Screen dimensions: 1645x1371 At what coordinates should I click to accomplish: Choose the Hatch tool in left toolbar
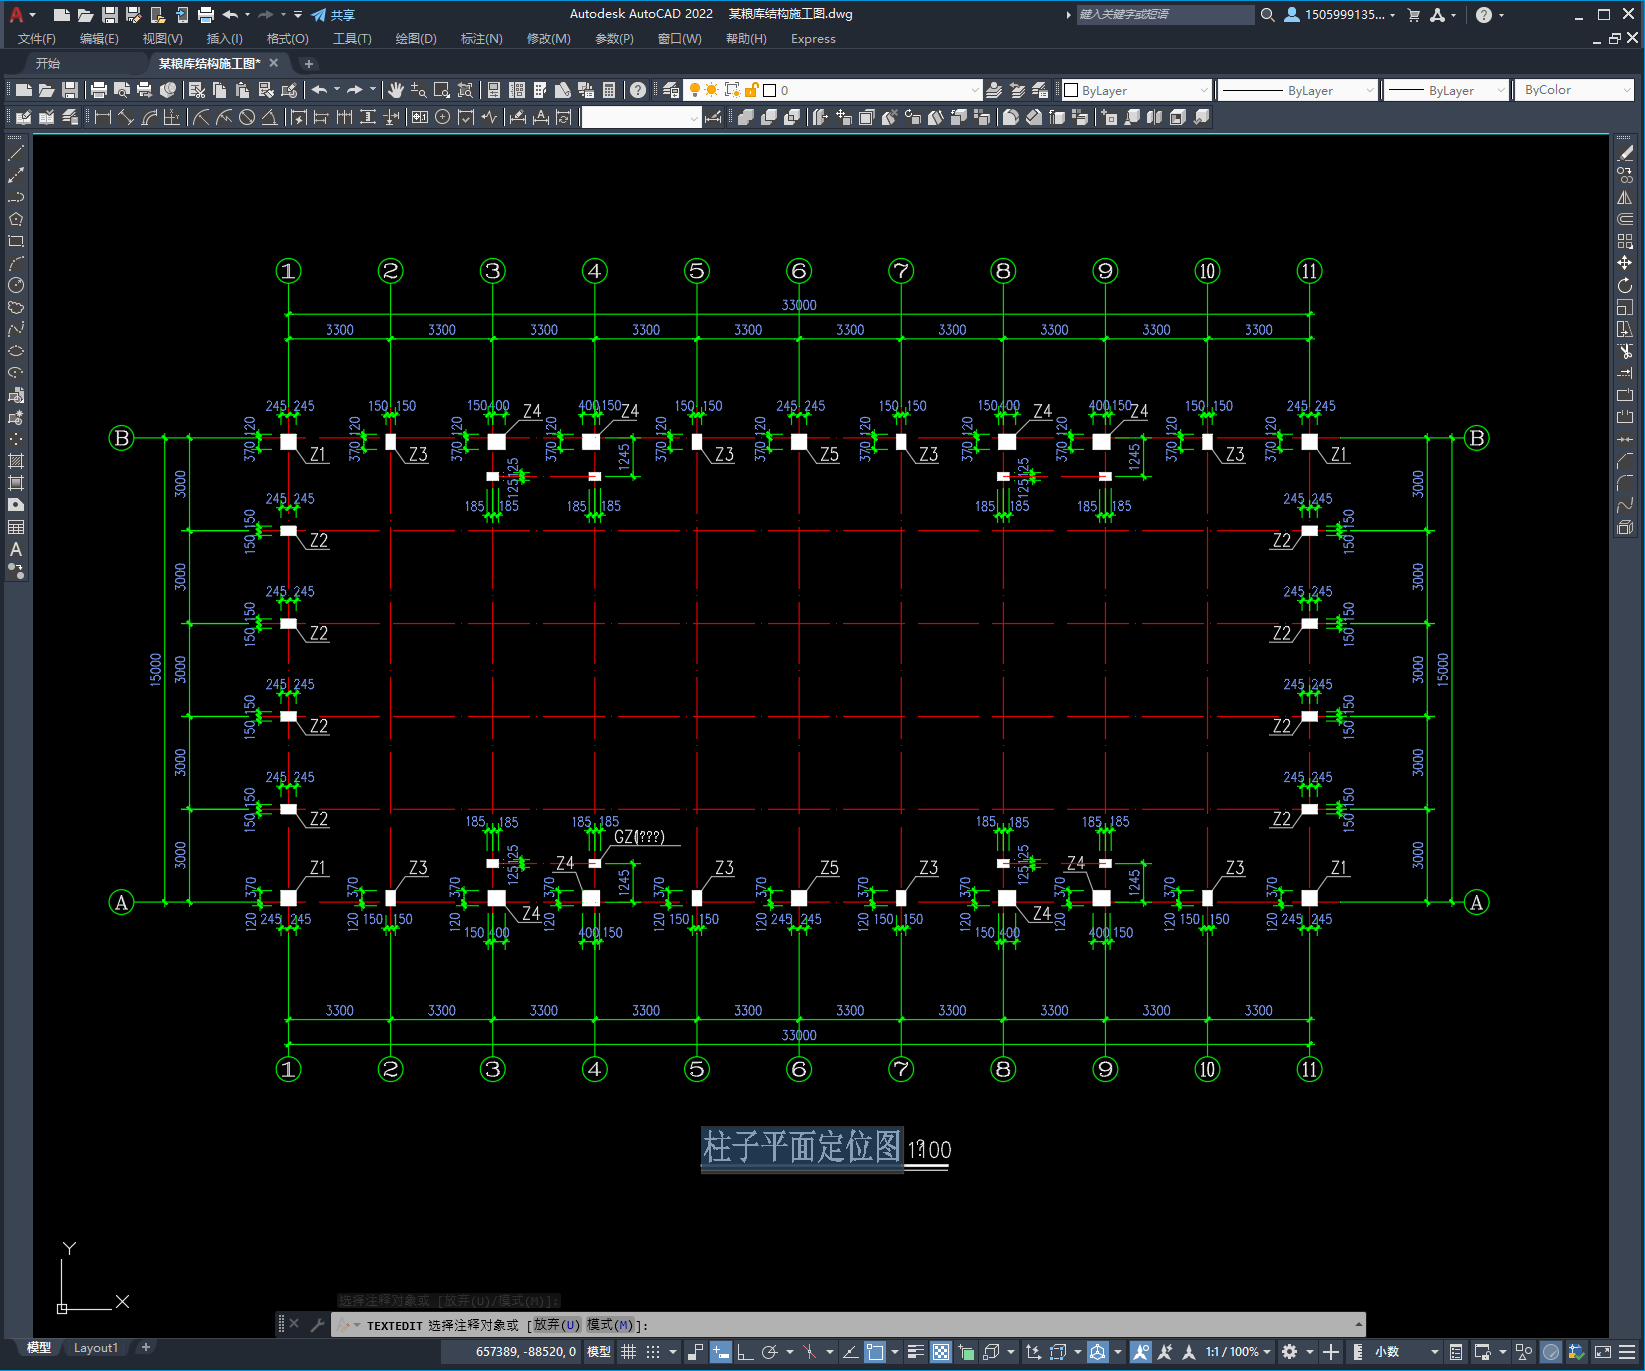tap(16, 461)
